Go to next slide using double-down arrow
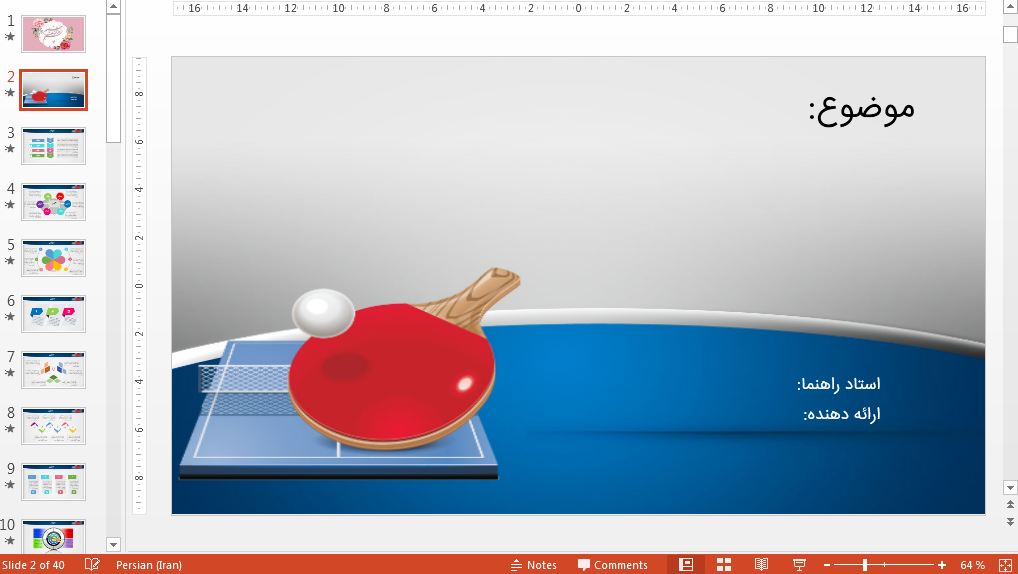 (x=1010, y=522)
